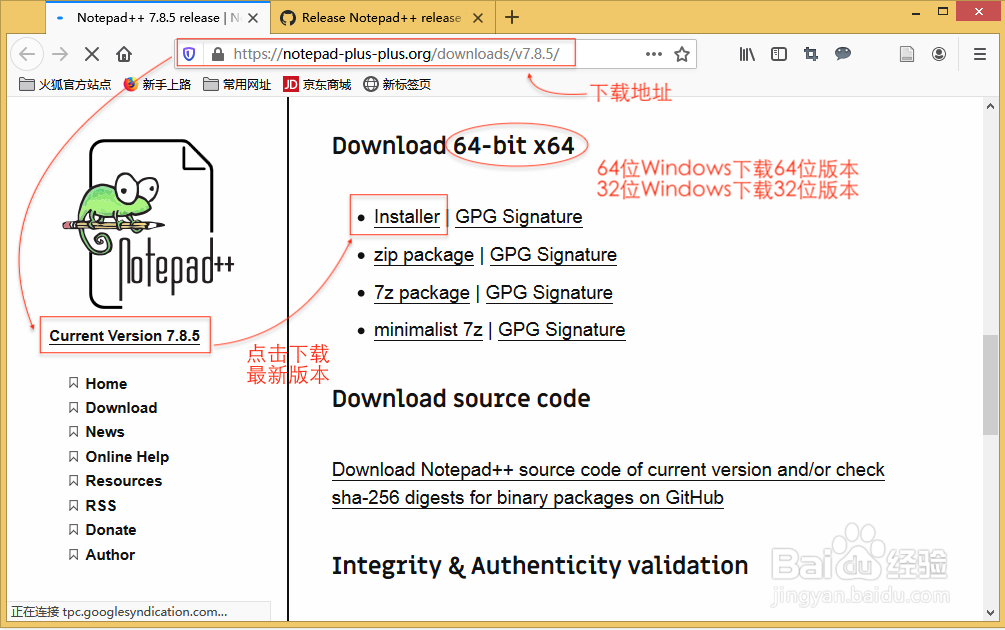Viewport: 1005px width, 630px height.
Task: Open a new tab with the plus button
Action: [511, 17]
